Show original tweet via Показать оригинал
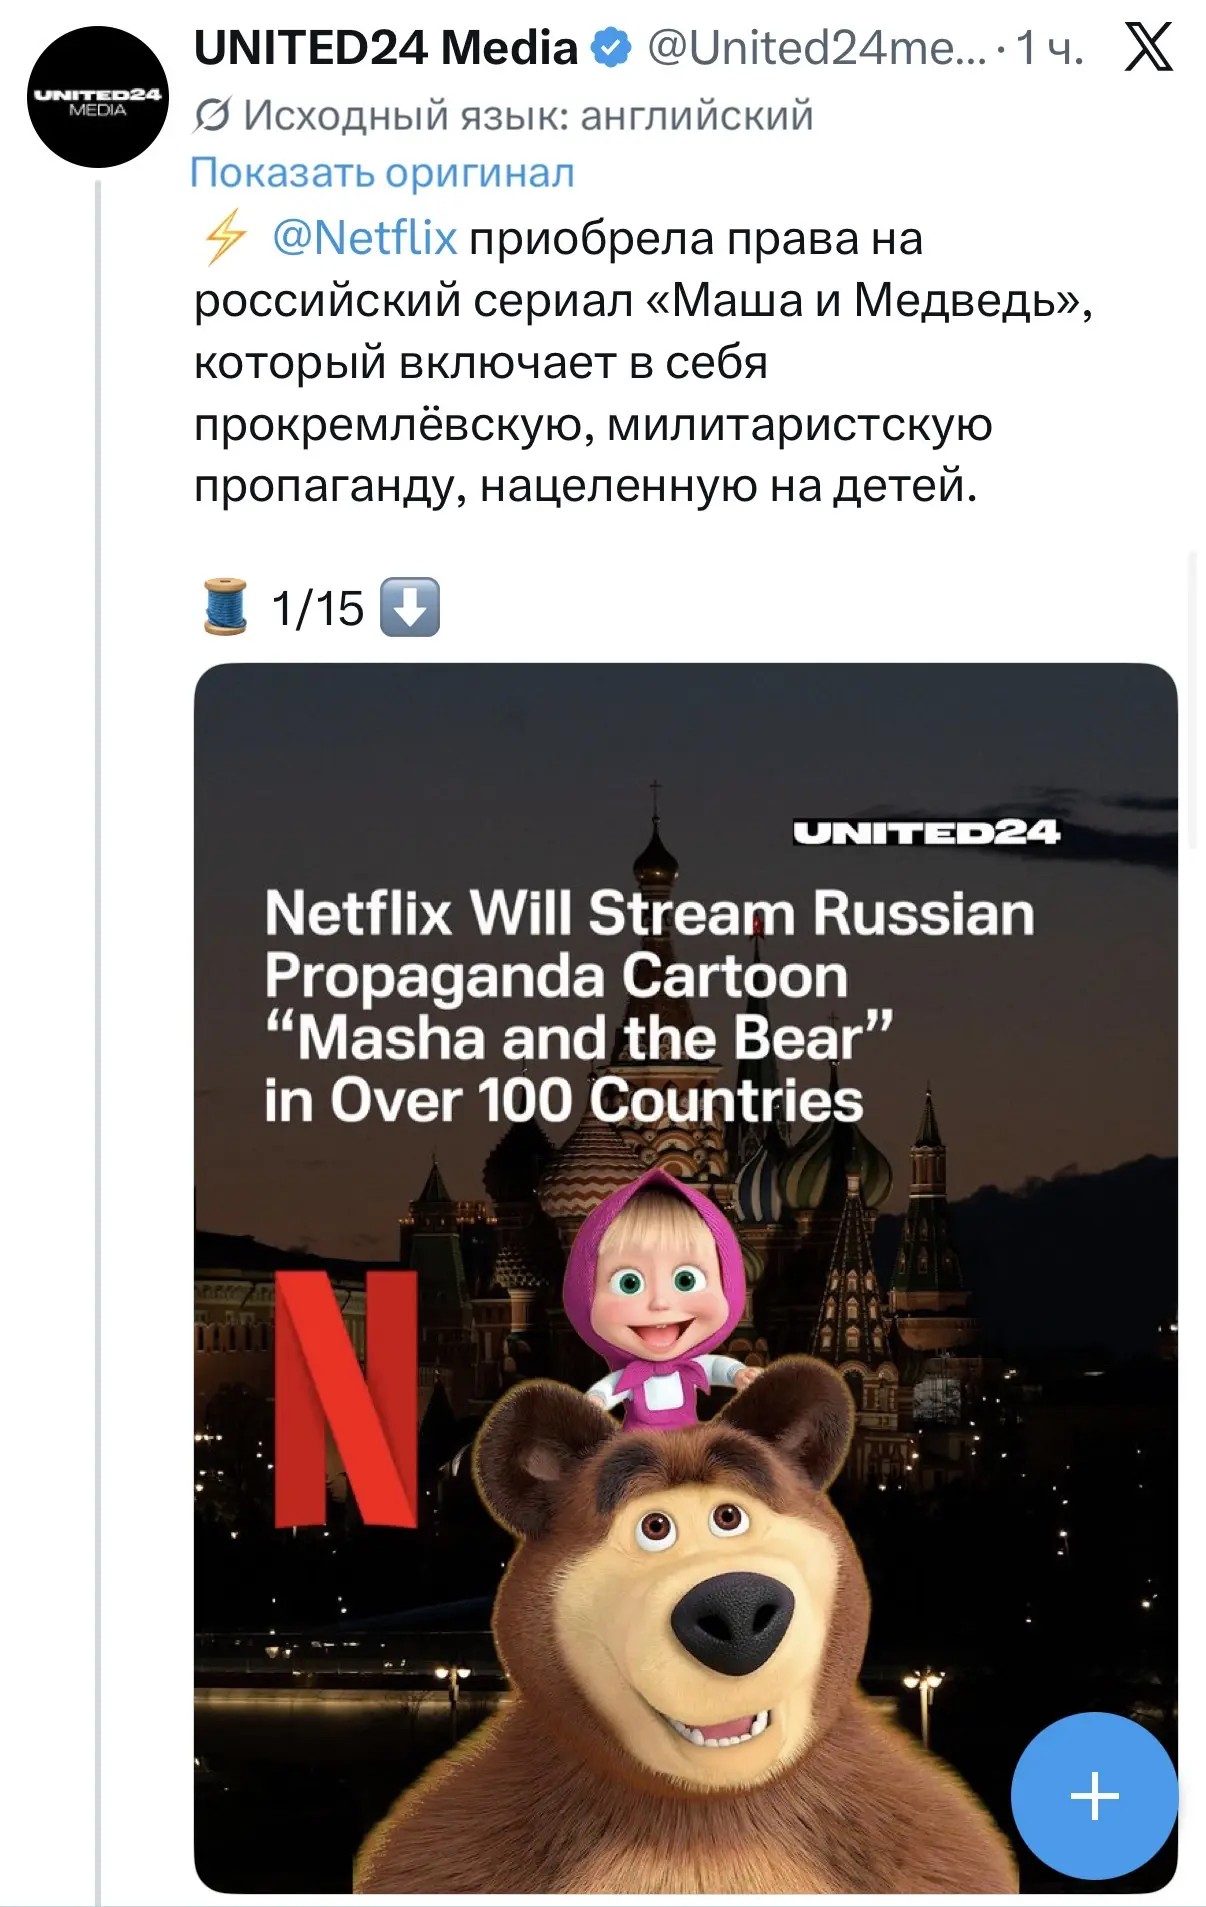The image size is (1206, 1907). [x=382, y=172]
